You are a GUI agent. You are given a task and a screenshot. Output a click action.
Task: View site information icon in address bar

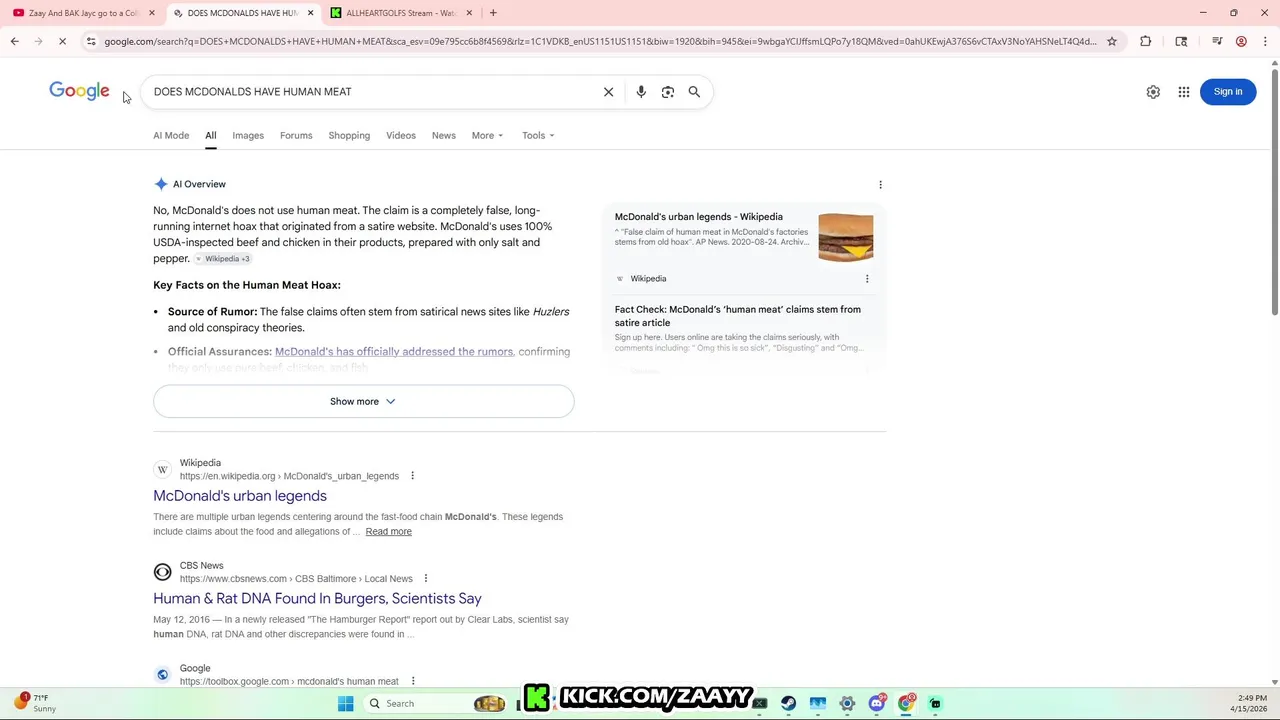pyautogui.click(x=91, y=41)
